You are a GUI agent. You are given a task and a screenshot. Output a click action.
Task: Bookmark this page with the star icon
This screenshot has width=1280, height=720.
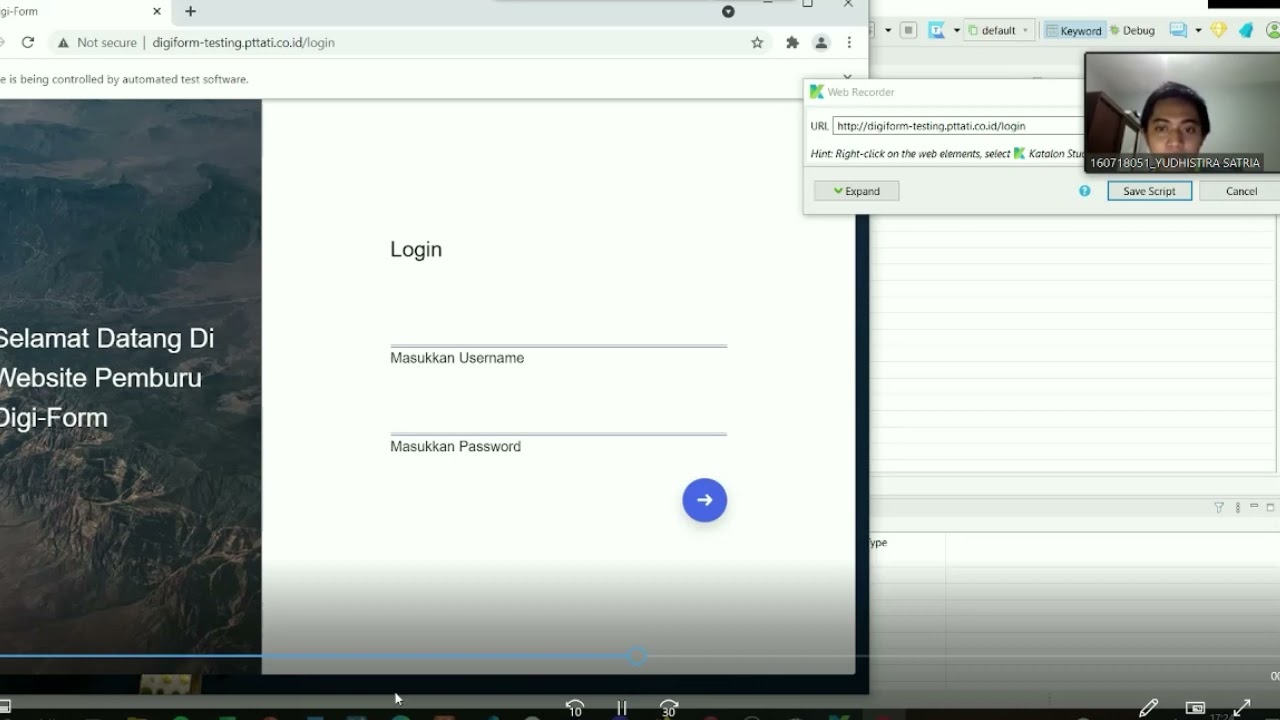(757, 42)
